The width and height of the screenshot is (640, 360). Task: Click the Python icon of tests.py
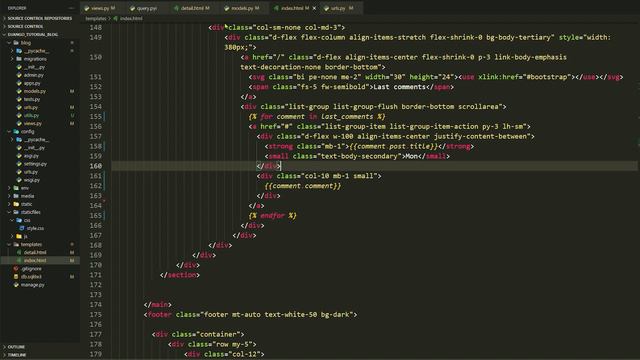pos(19,99)
